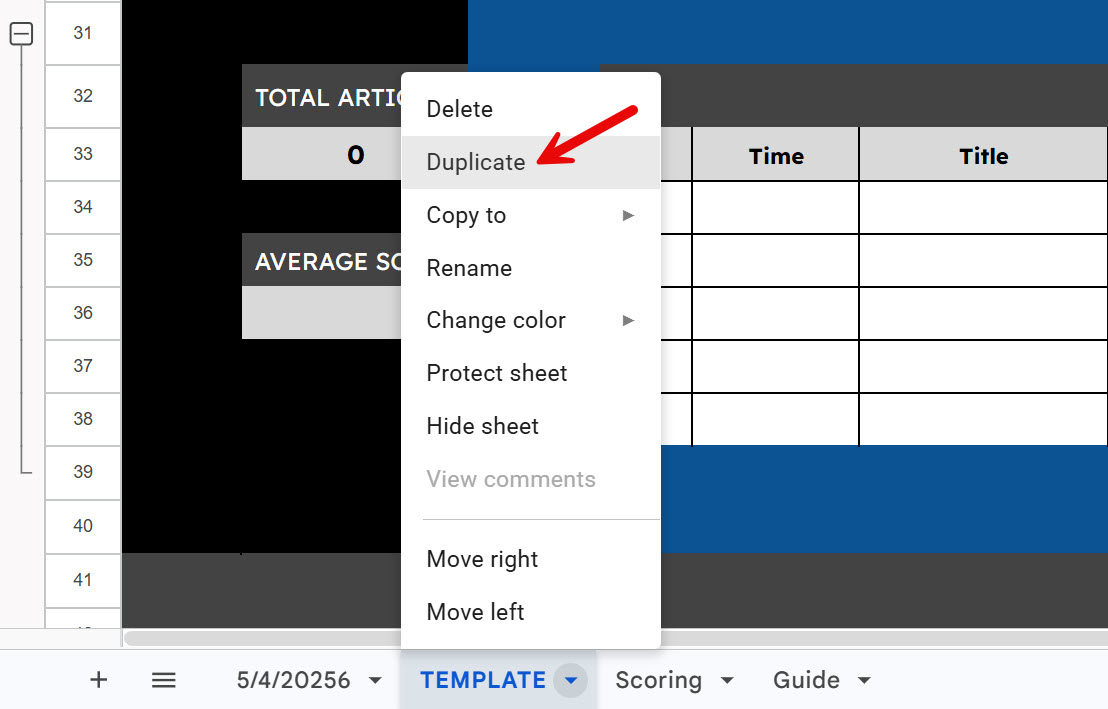Open the TEMPLATE tab dropdown arrow
This screenshot has width=1108, height=709.
point(571,681)
